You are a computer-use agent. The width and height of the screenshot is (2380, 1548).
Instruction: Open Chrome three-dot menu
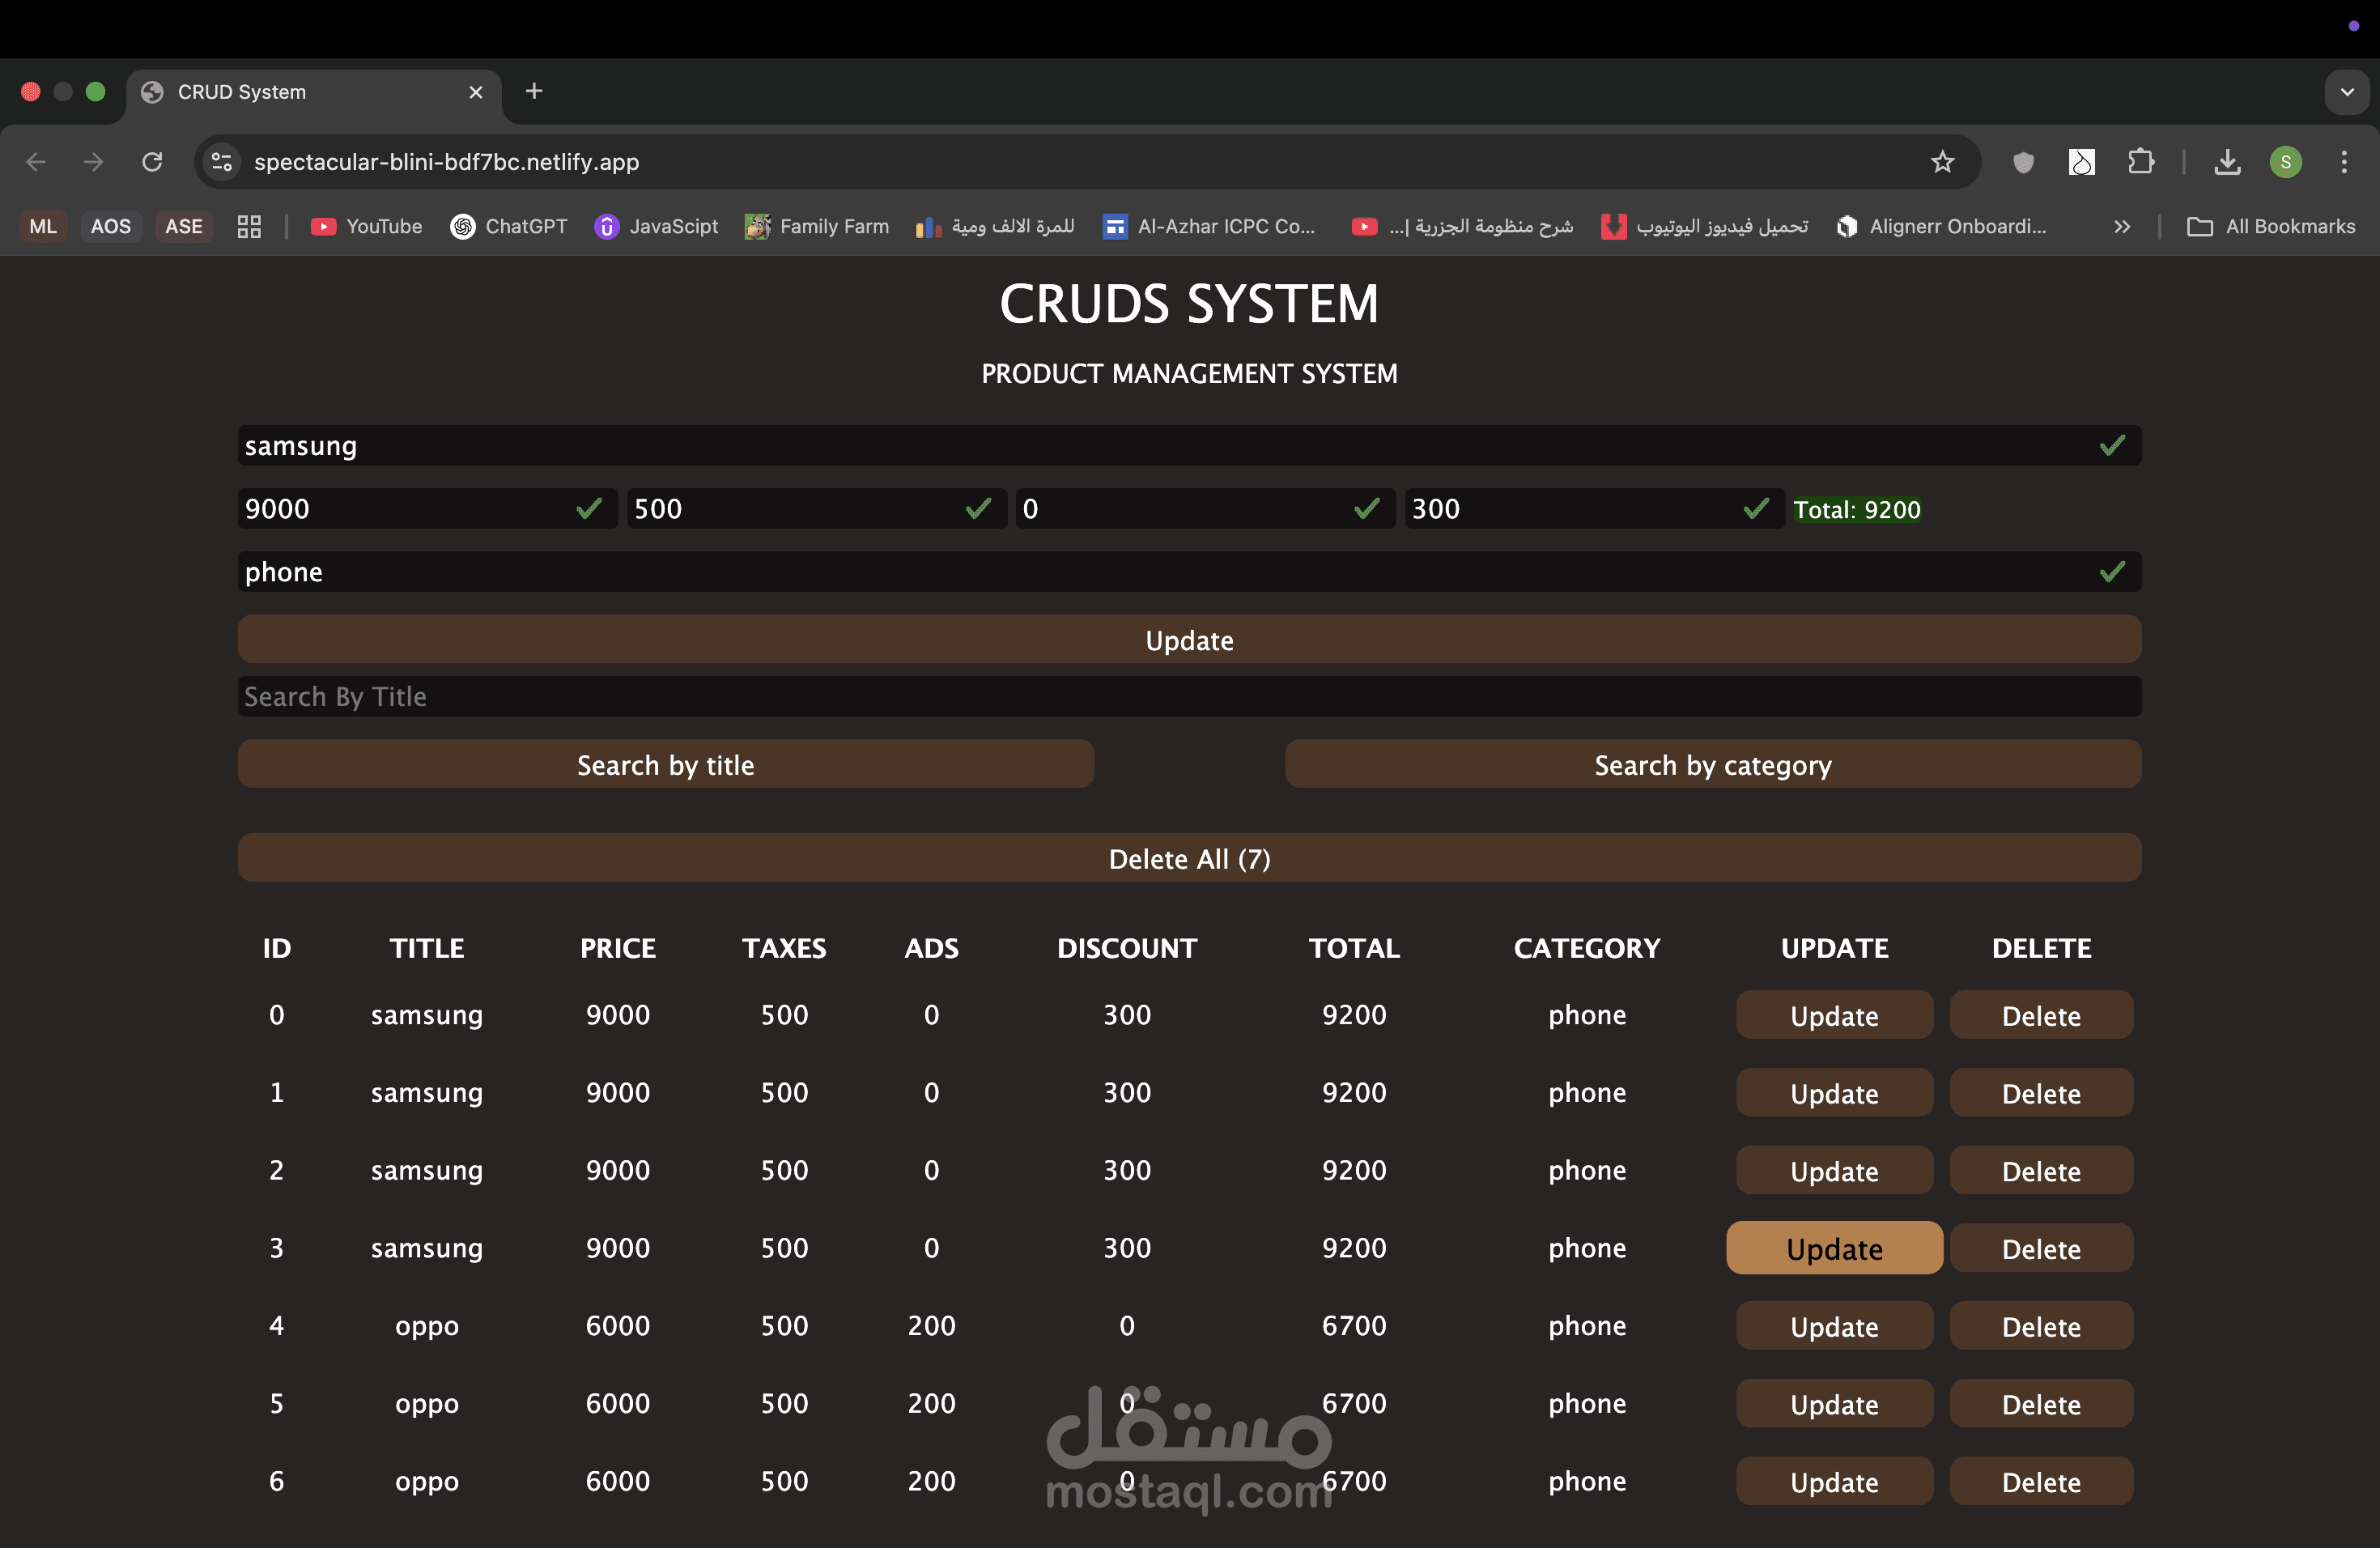tap(2344, 162)
